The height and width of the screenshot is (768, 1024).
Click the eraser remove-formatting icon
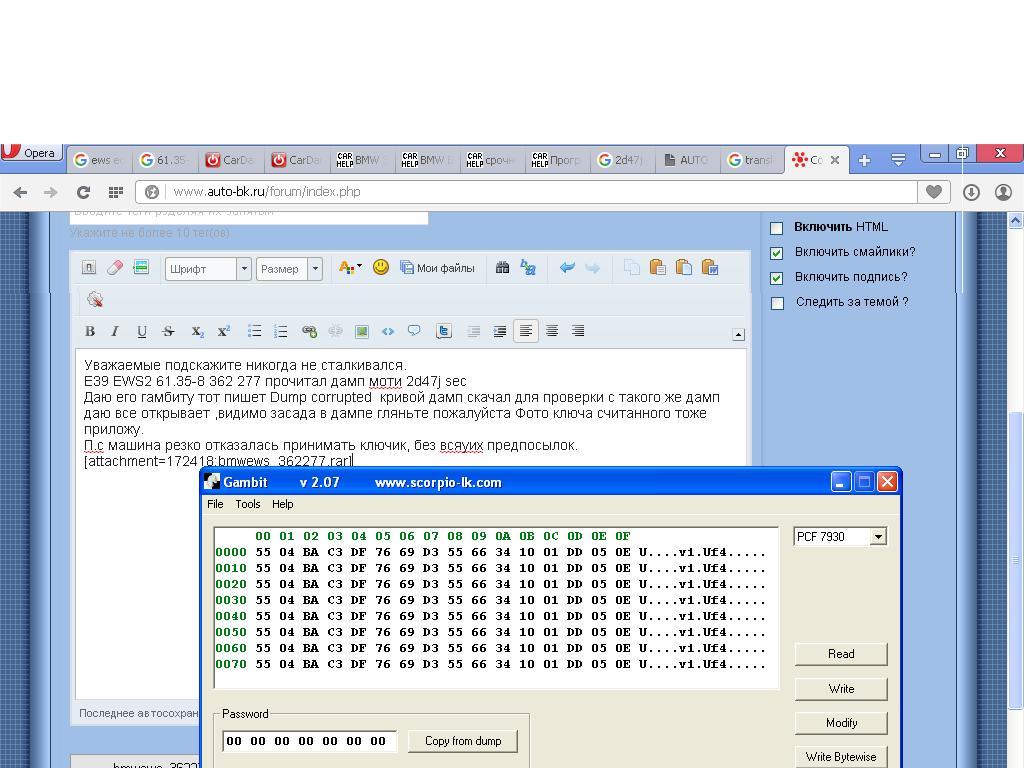[x=115, y=267]
